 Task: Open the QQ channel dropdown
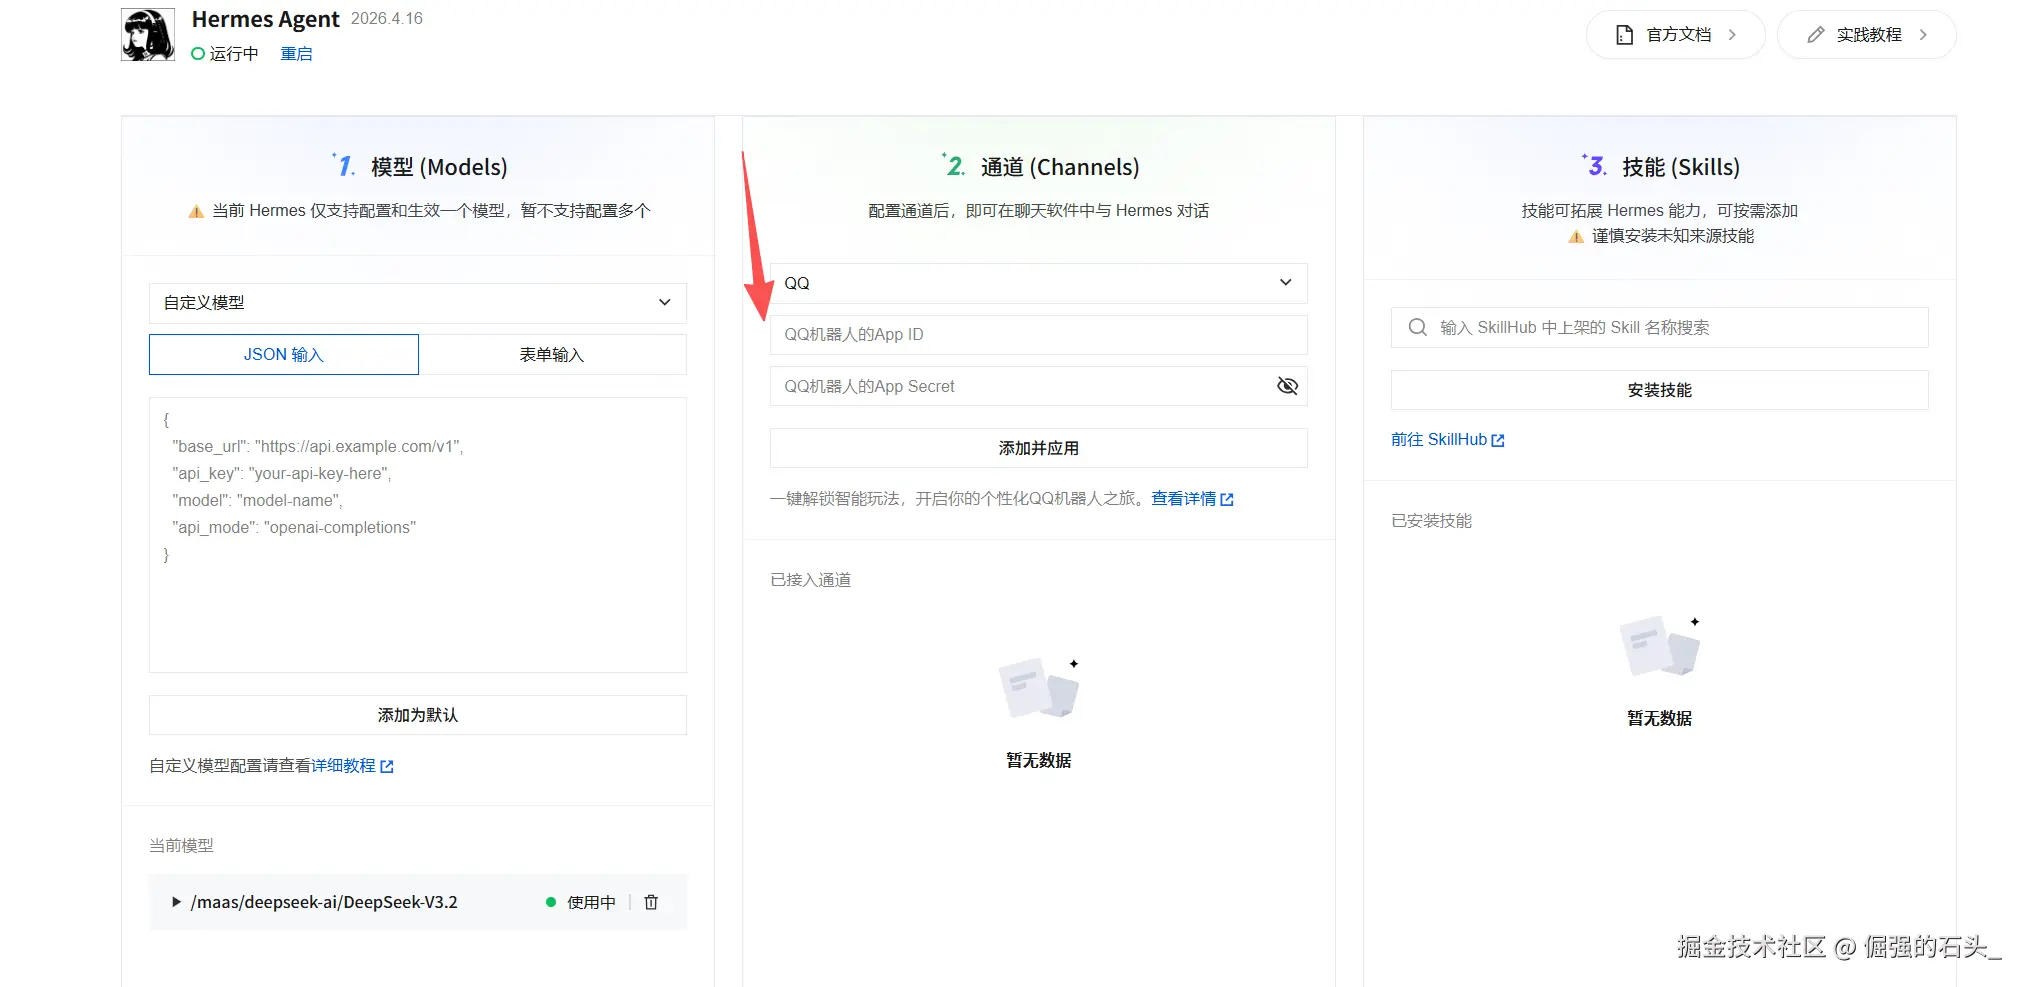[x=1038, y=283]
